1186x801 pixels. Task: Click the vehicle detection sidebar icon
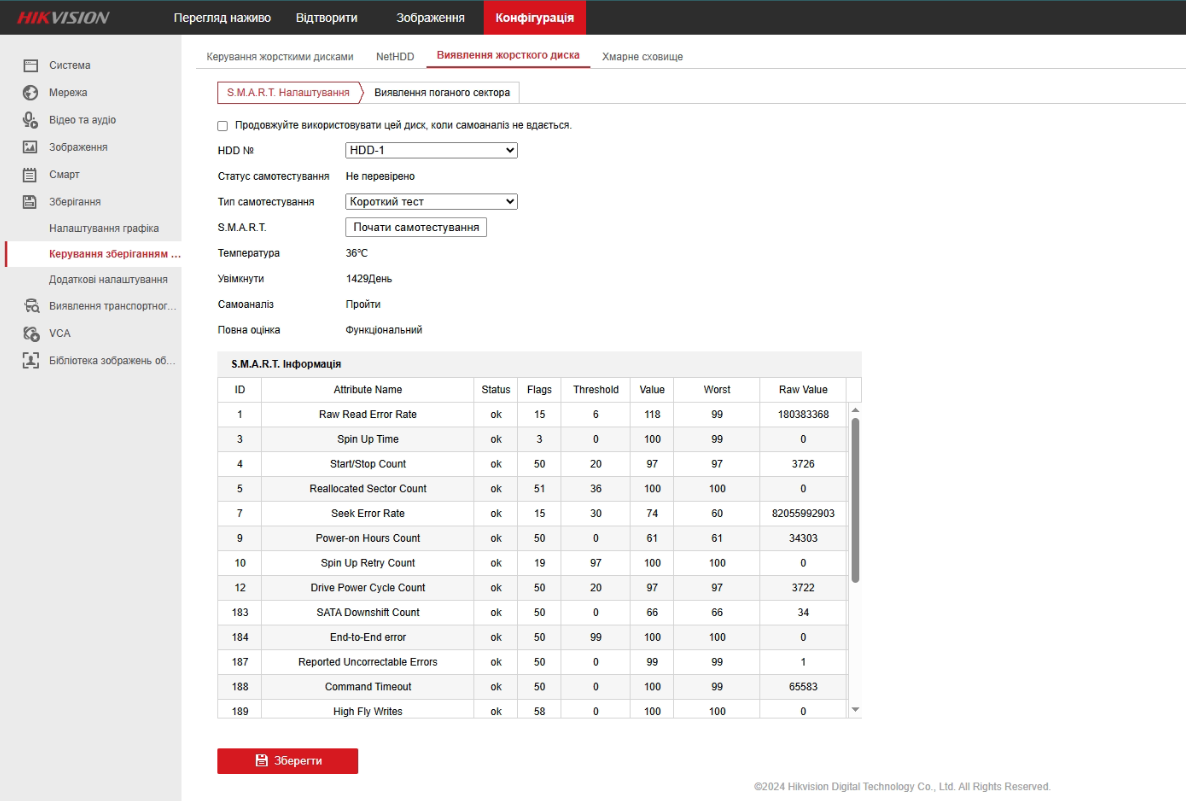tap(30, 306)
